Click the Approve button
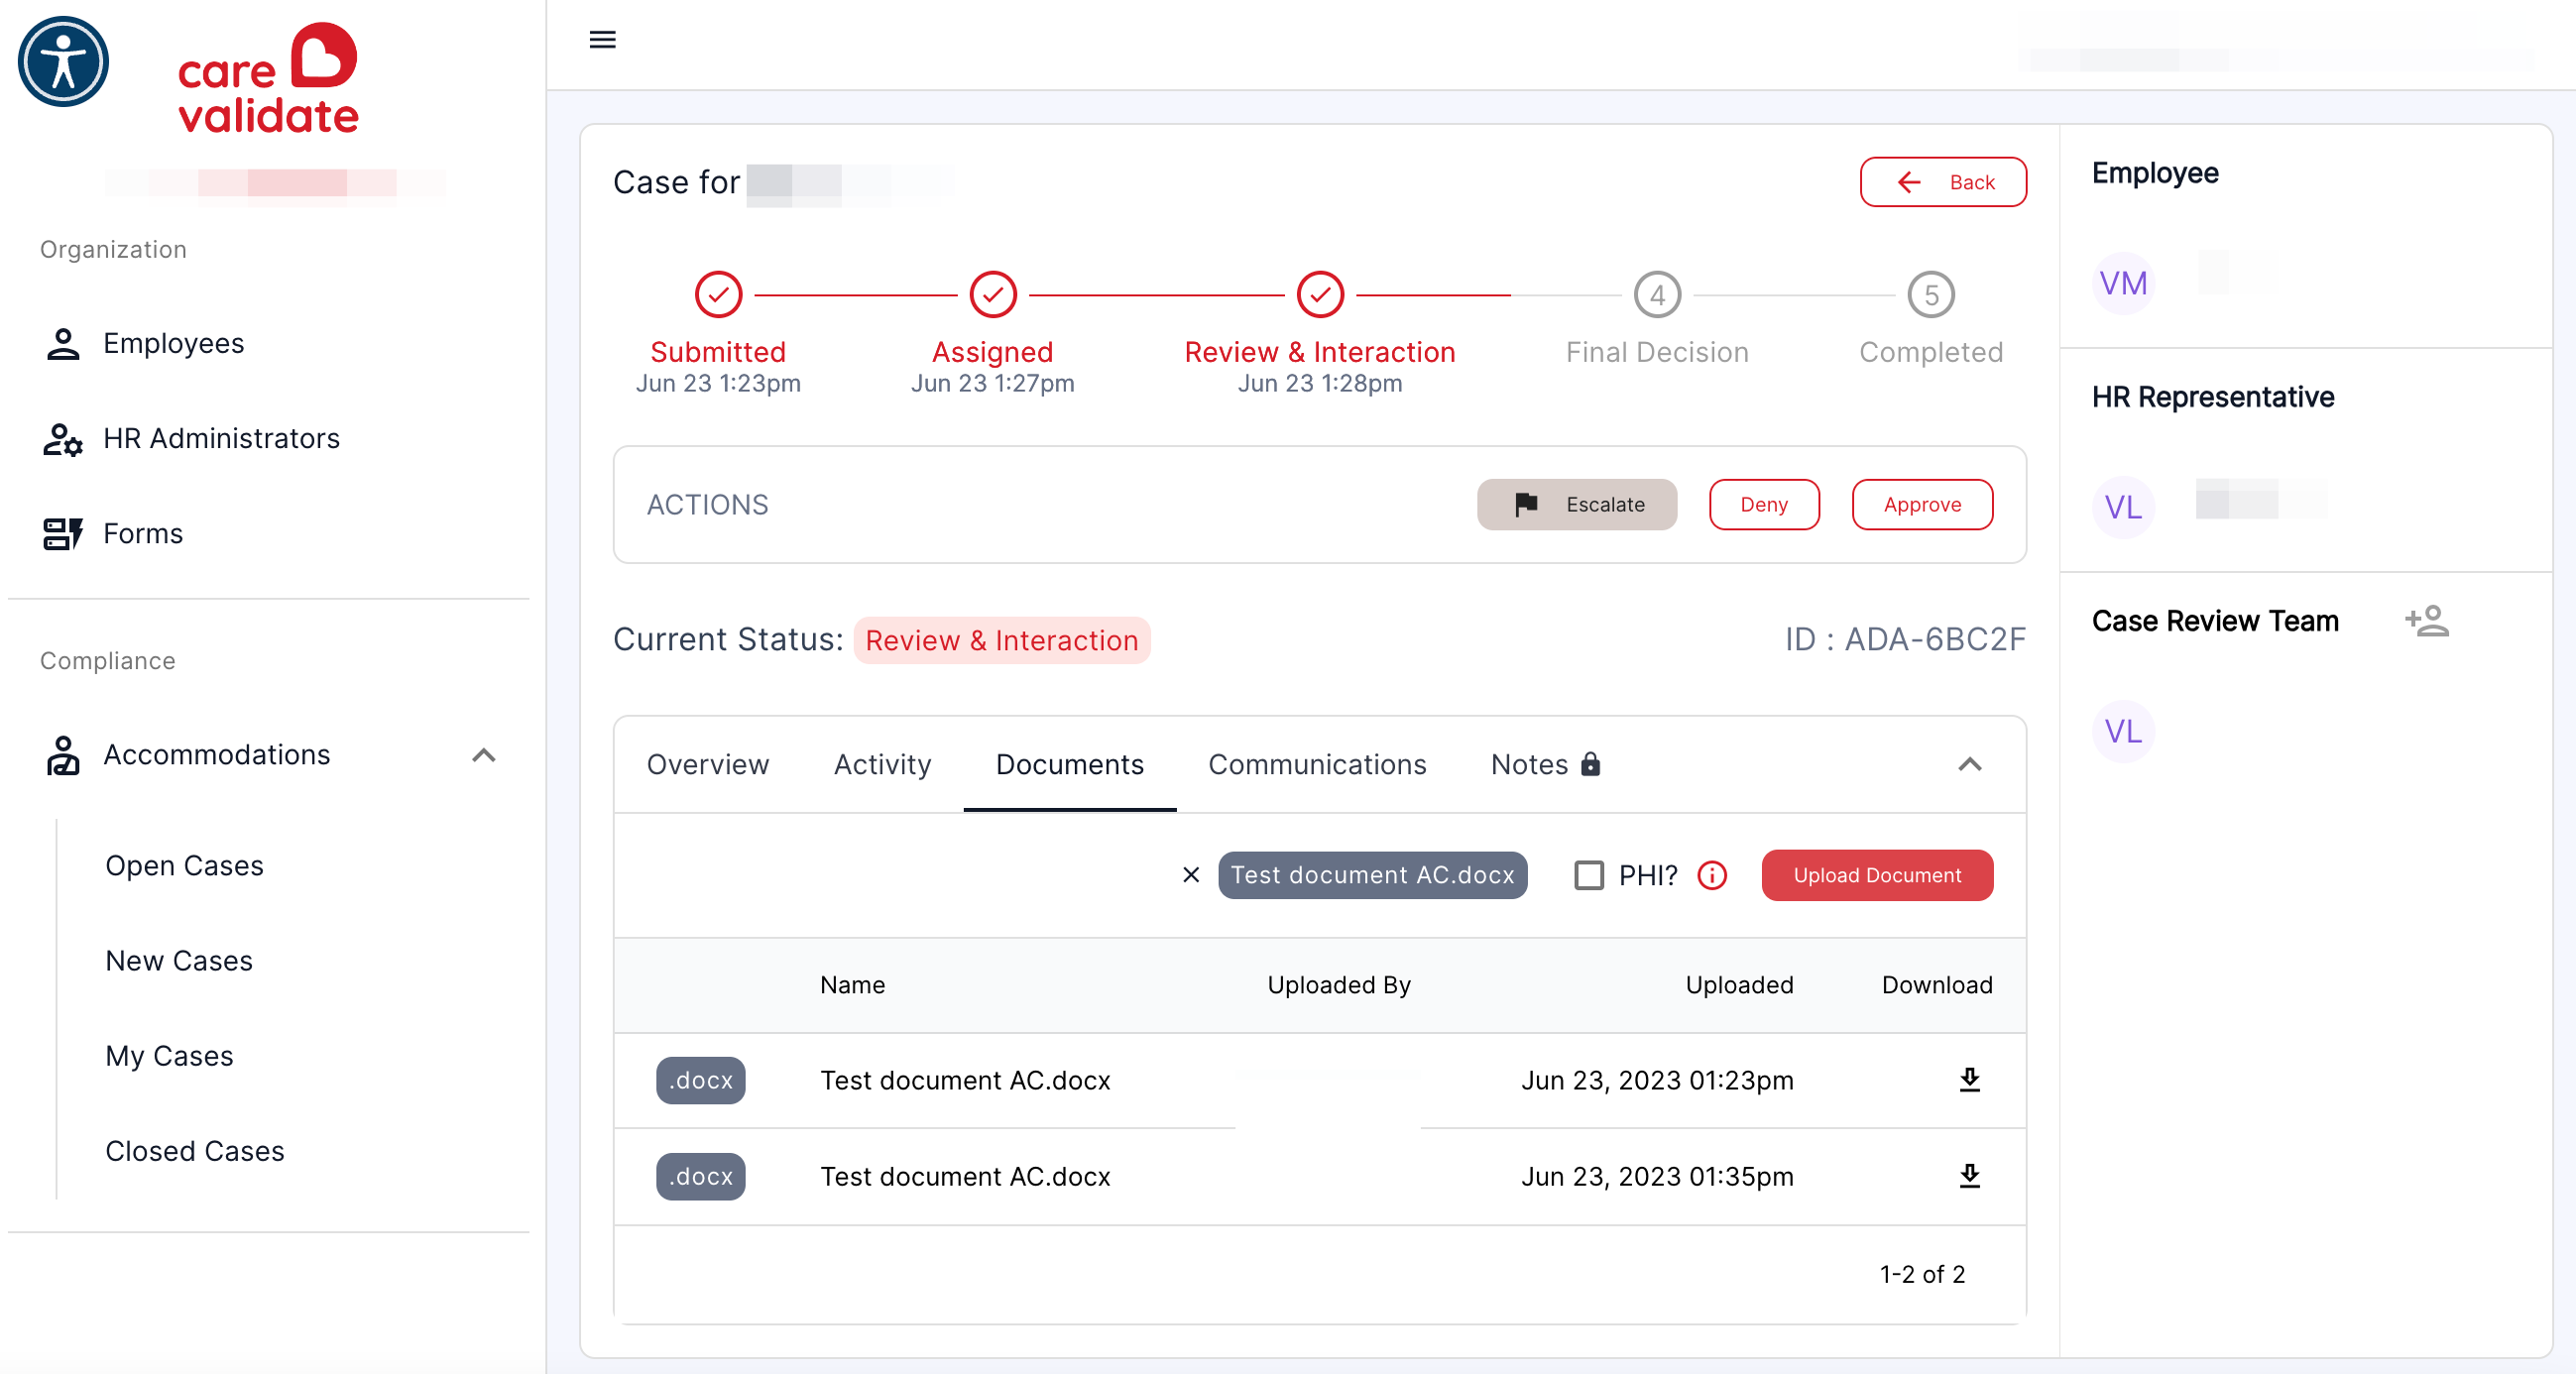This screenshot has height=1374, width=2576. pos(1922,504)
